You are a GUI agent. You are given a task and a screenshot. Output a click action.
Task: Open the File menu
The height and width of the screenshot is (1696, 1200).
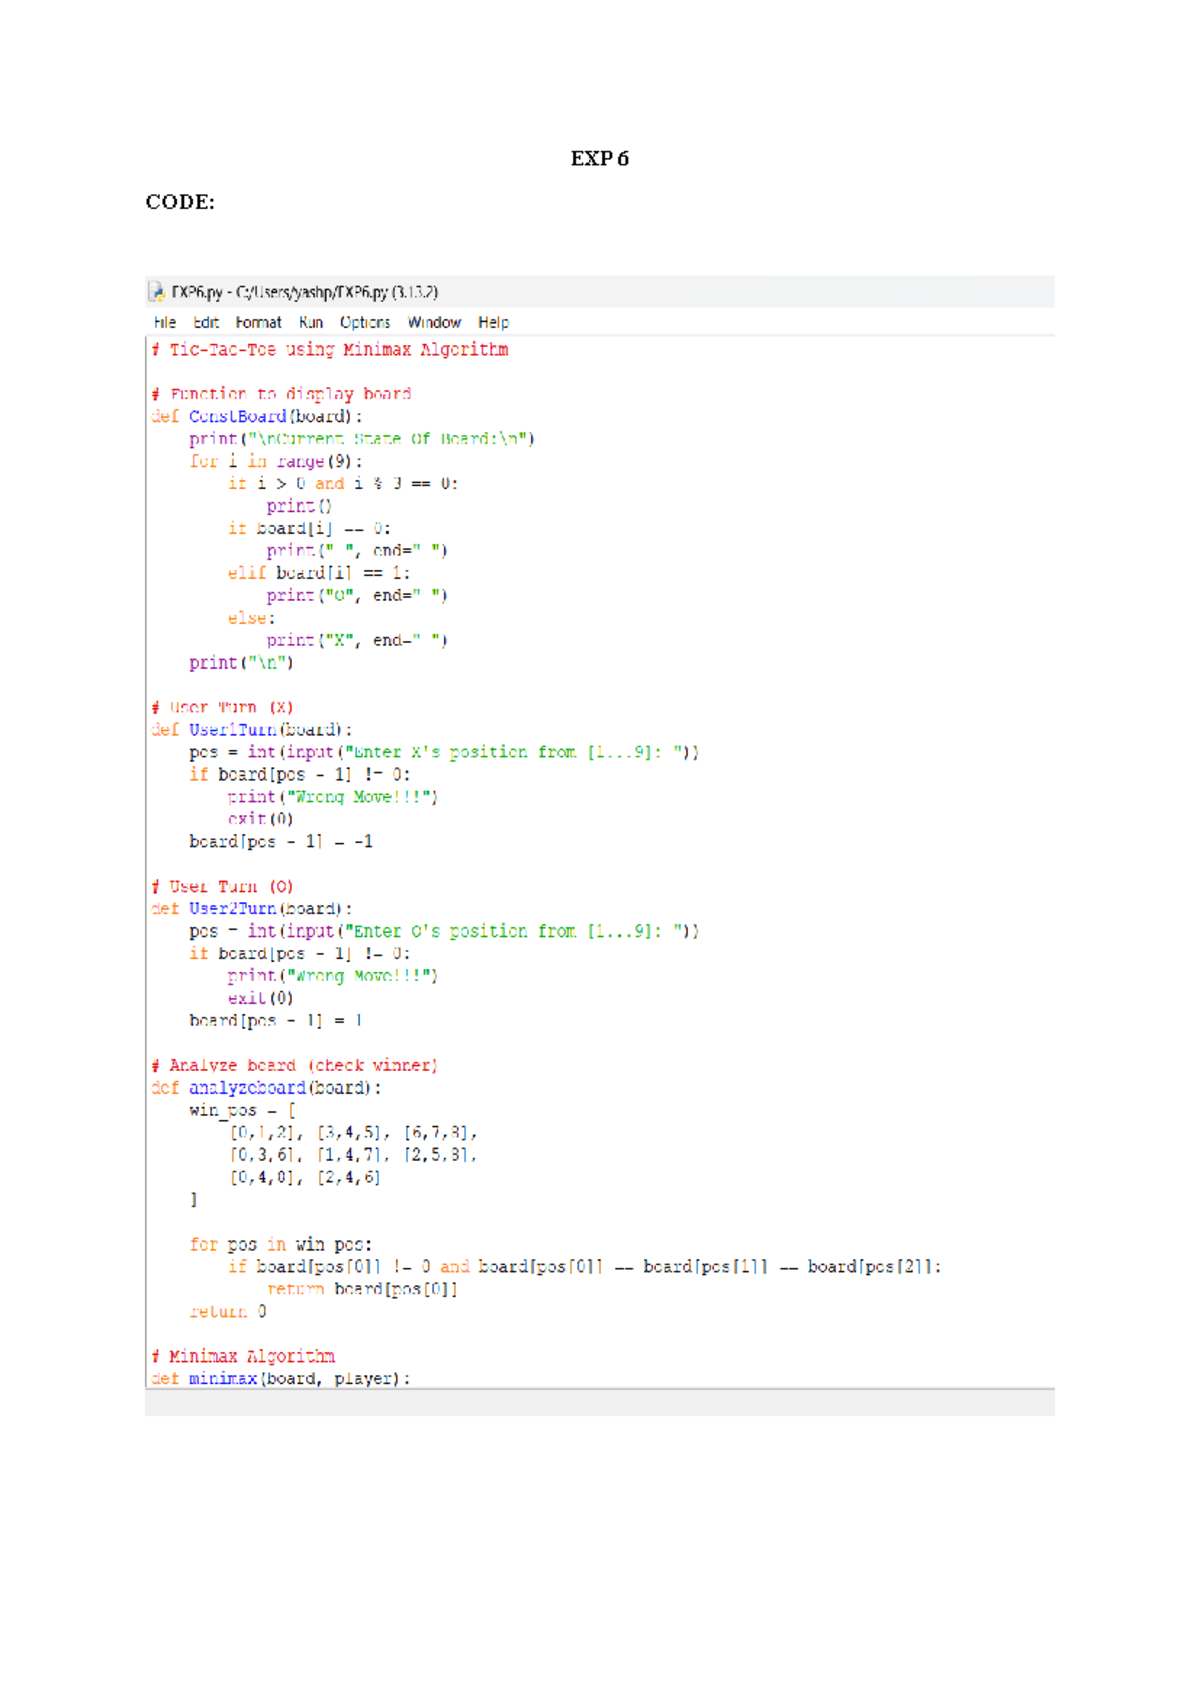(165, 322)
